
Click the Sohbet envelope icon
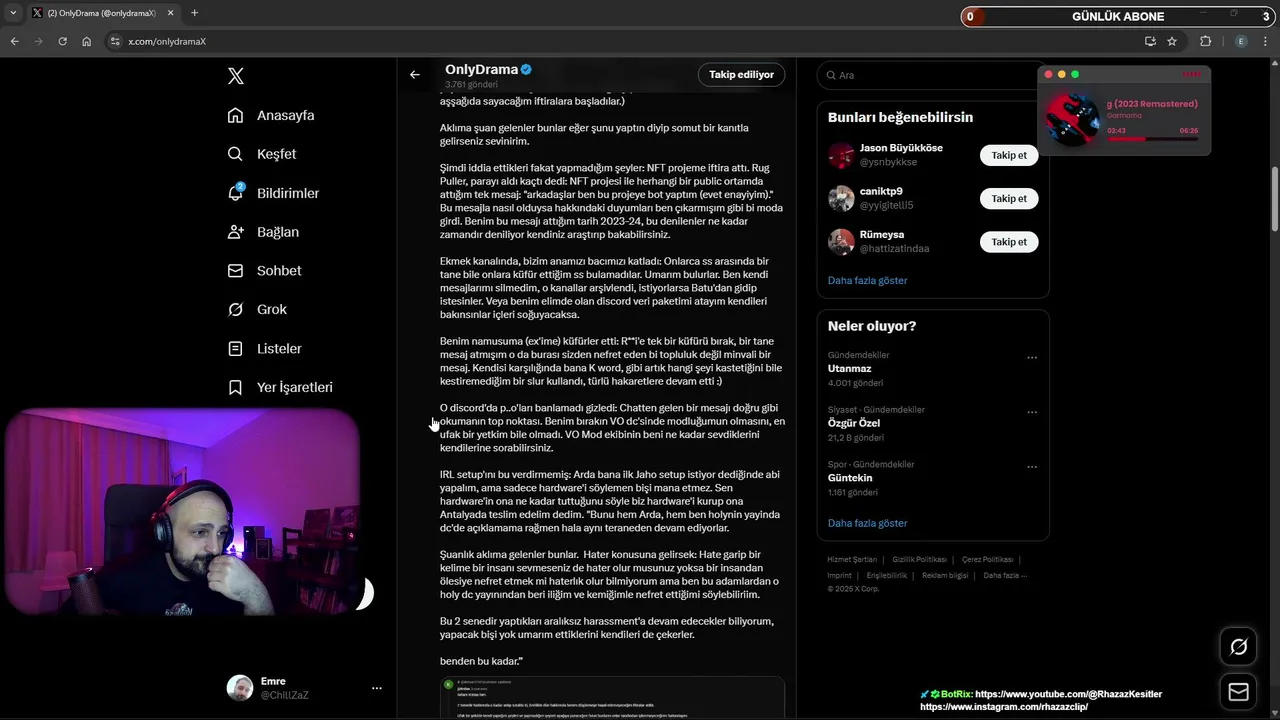coord(235,271)
